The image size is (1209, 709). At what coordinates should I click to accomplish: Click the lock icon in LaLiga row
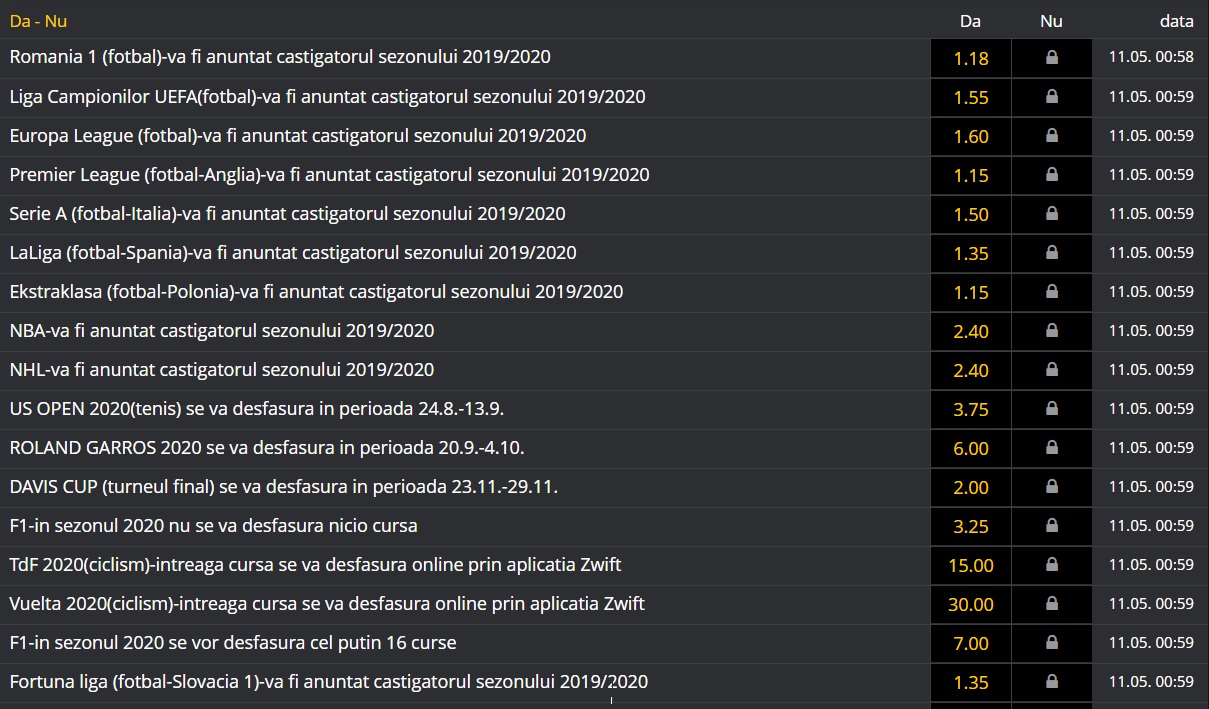point(1051,253)
